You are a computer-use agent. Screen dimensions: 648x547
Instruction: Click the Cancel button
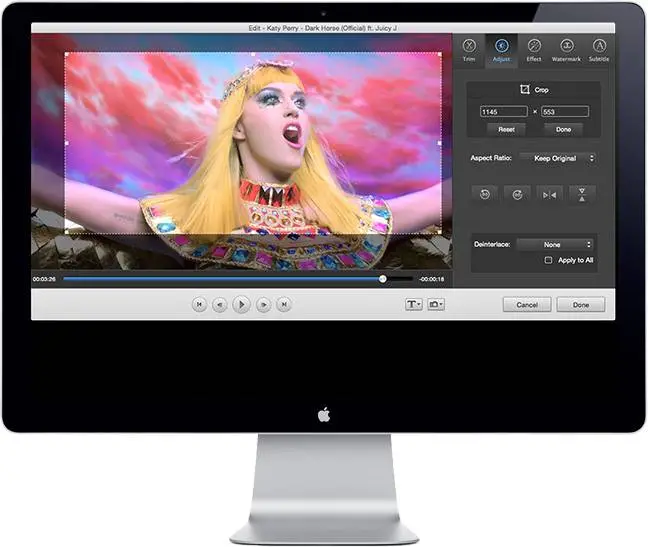527,304
